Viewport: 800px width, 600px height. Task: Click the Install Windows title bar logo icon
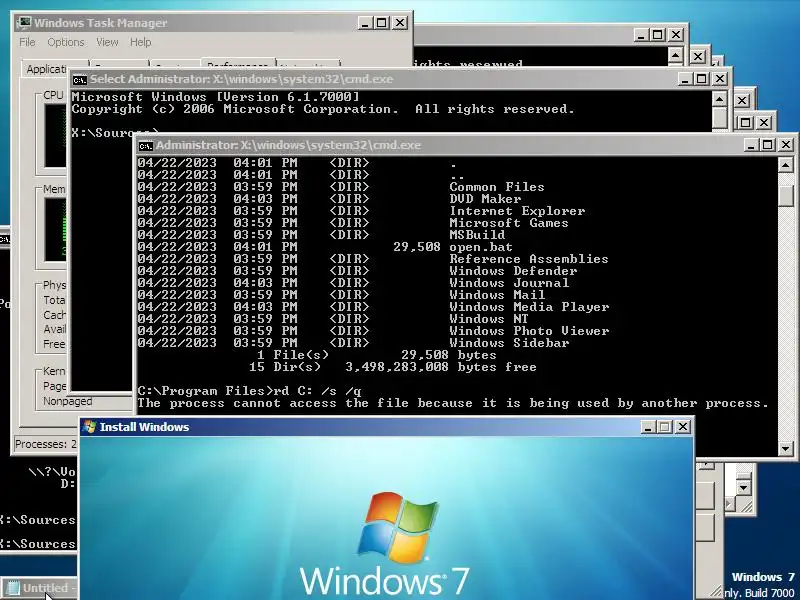90,427
